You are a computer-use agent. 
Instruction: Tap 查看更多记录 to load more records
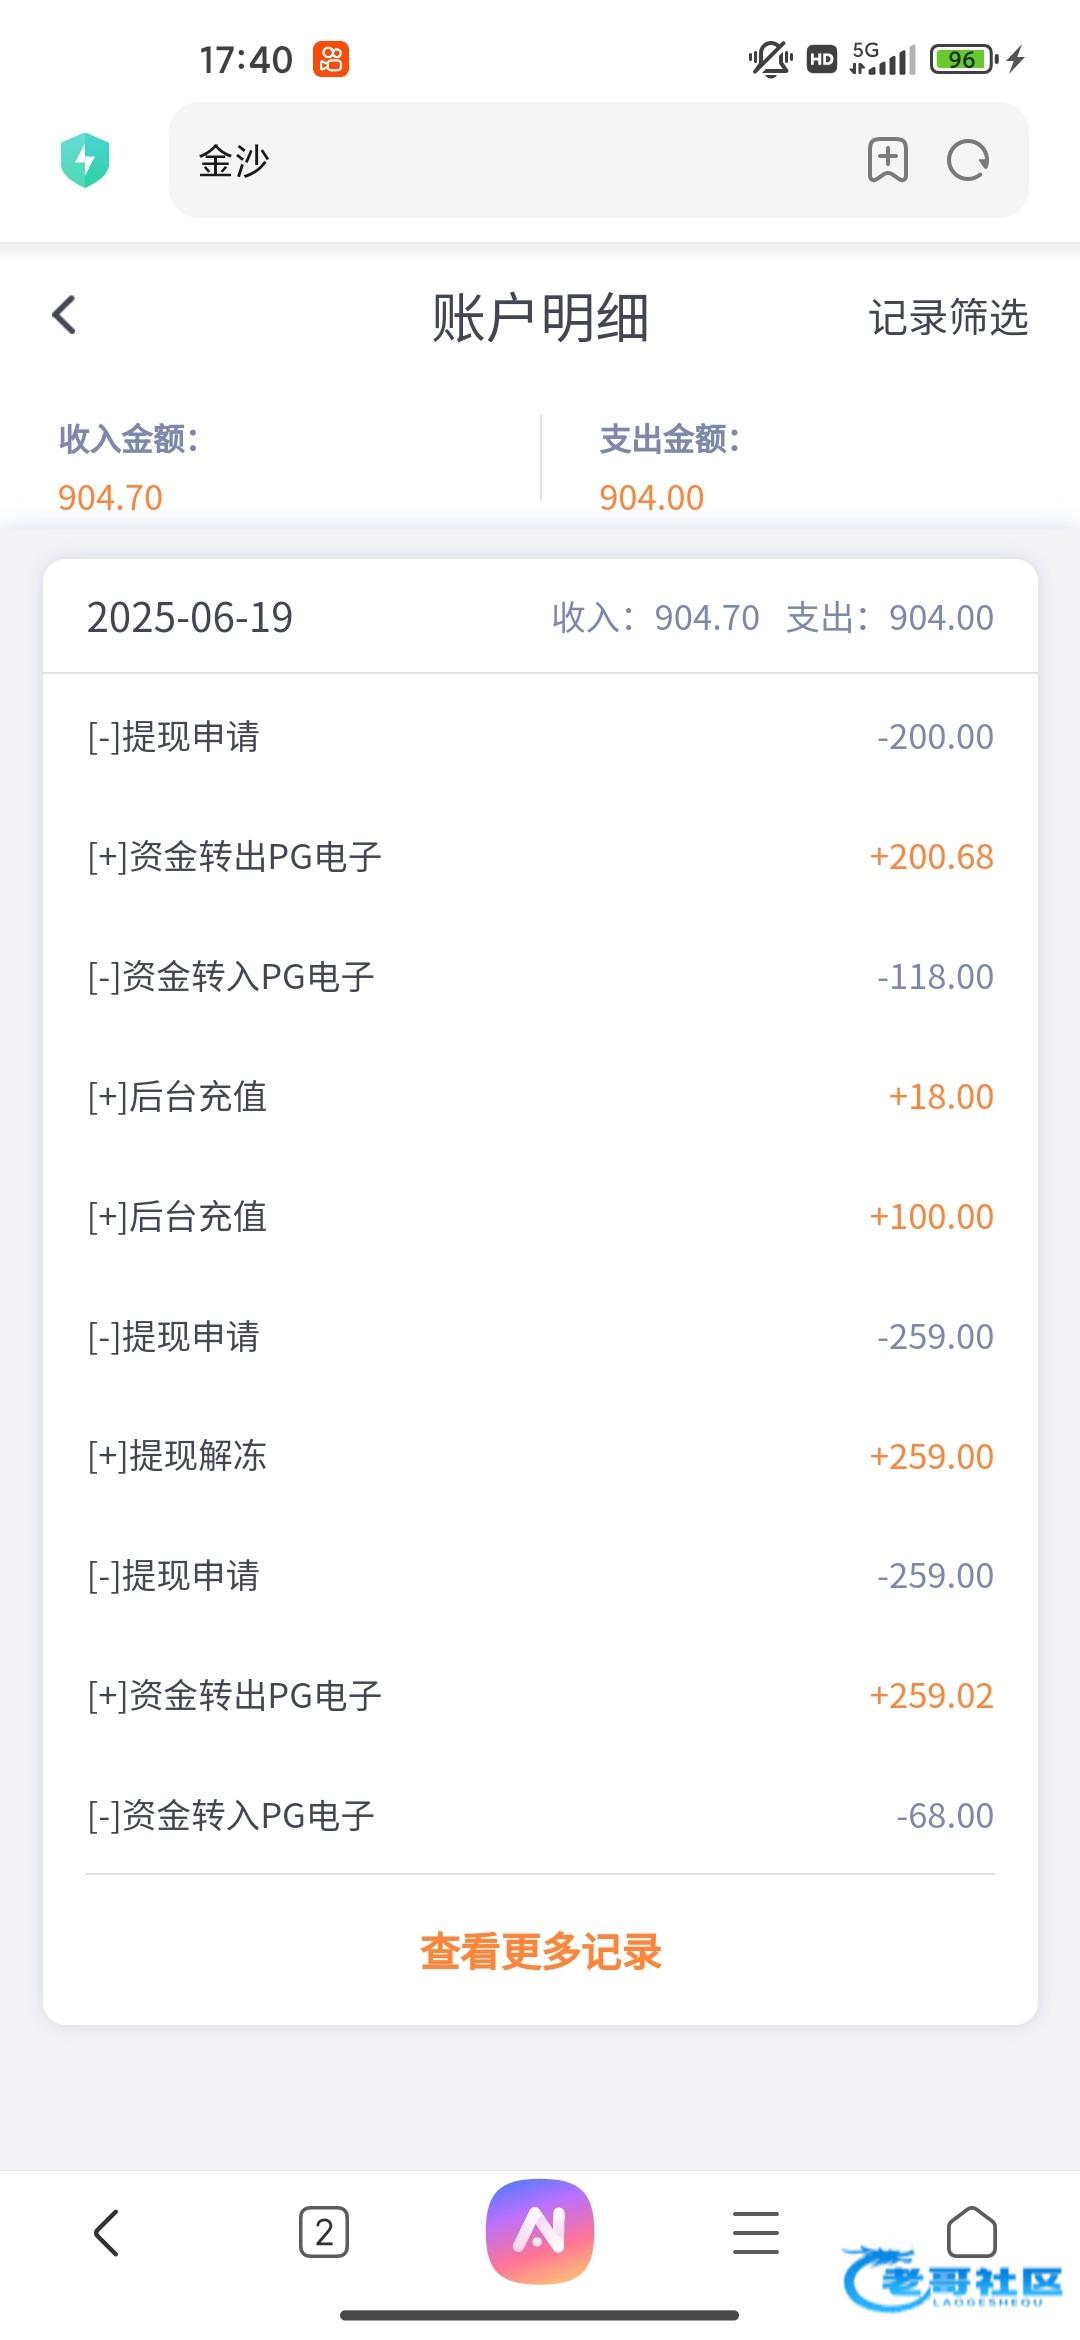click(540, 1951)
